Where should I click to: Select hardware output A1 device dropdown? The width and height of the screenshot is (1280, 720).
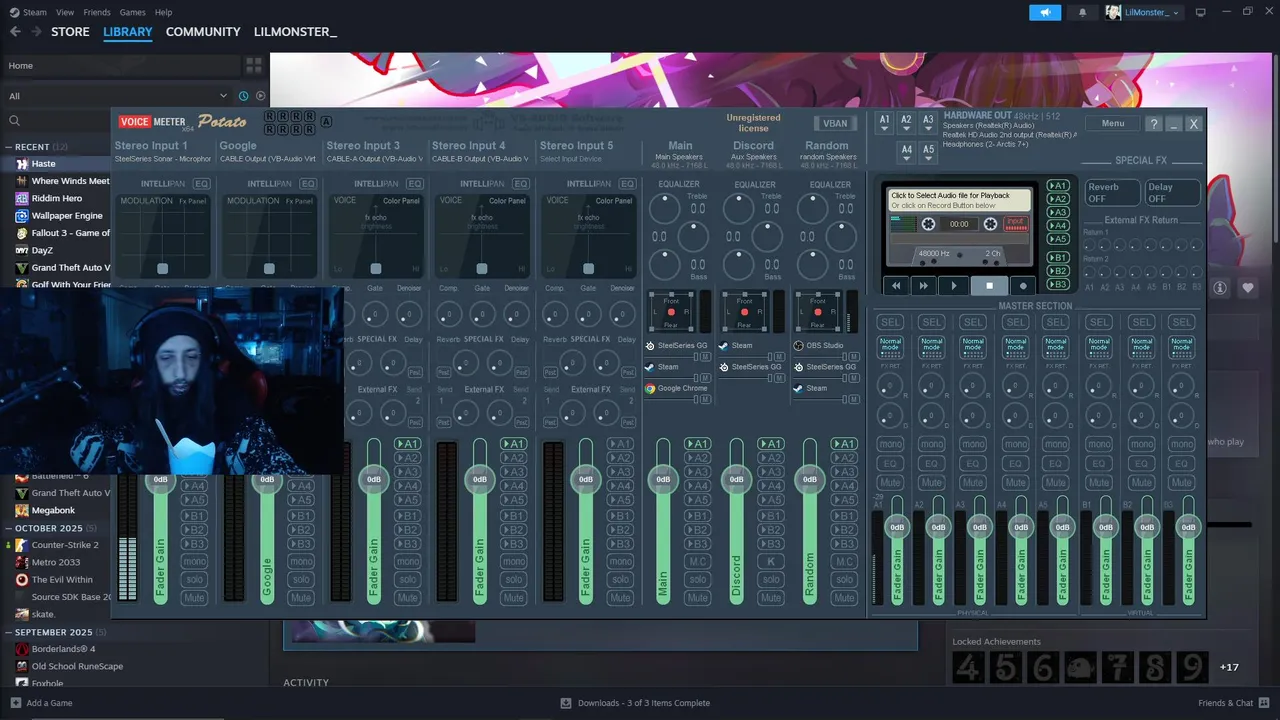coord(884,122)
